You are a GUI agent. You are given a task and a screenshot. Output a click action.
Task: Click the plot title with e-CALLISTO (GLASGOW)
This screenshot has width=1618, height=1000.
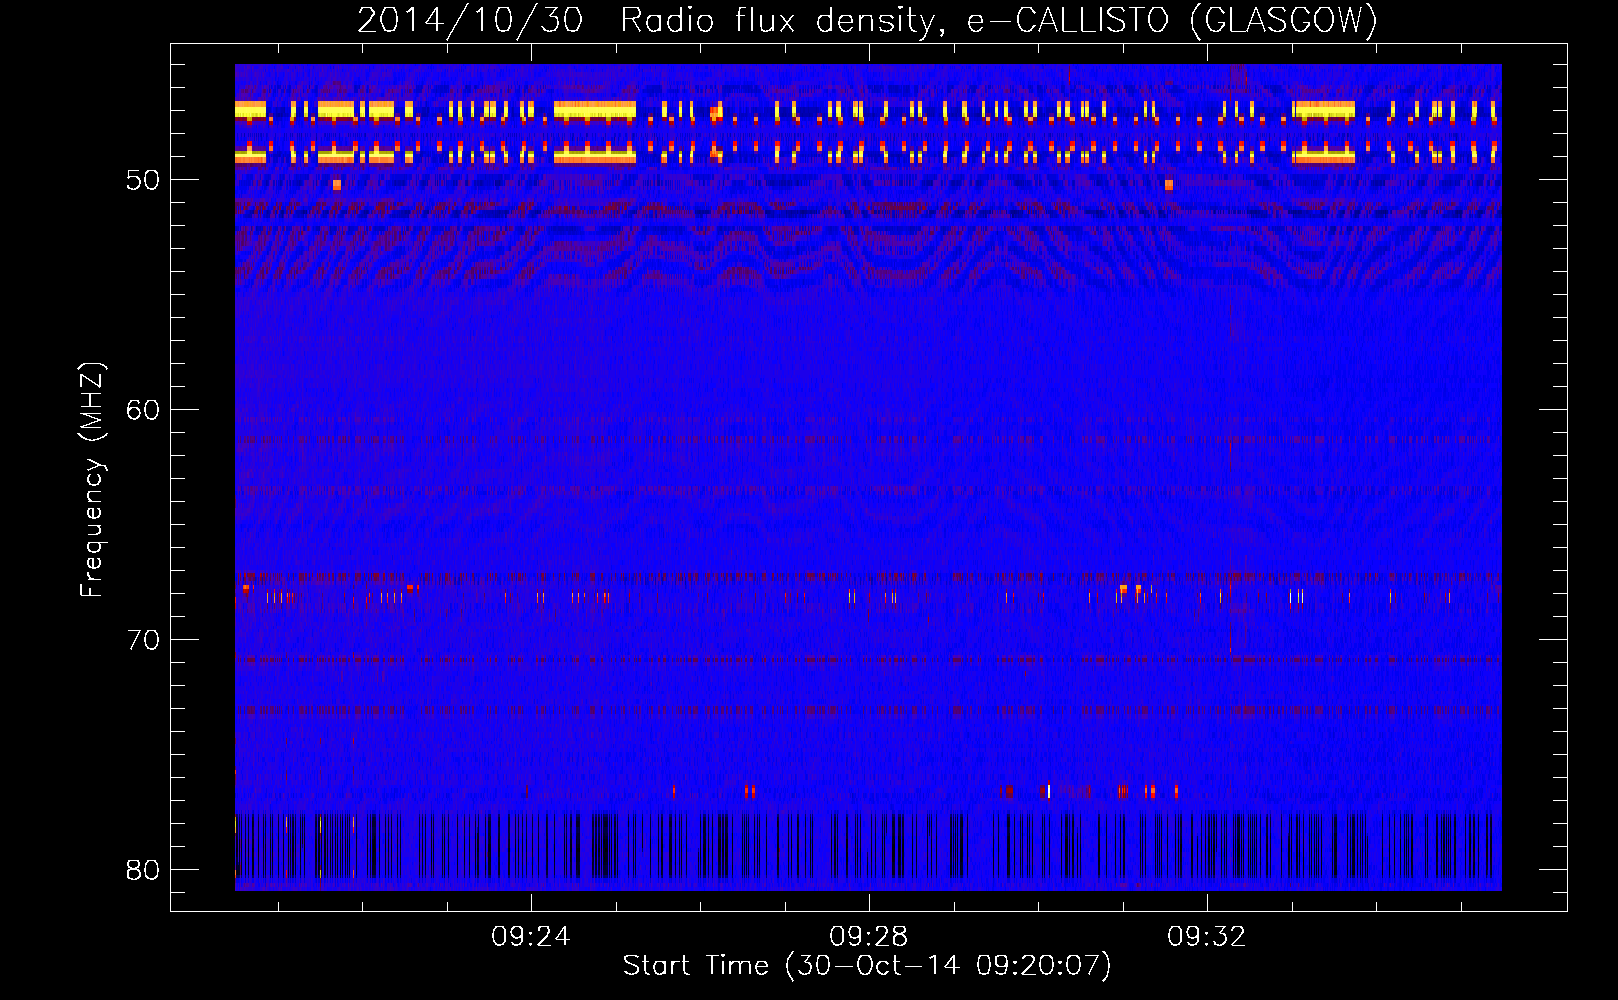(x=867, y=20)
